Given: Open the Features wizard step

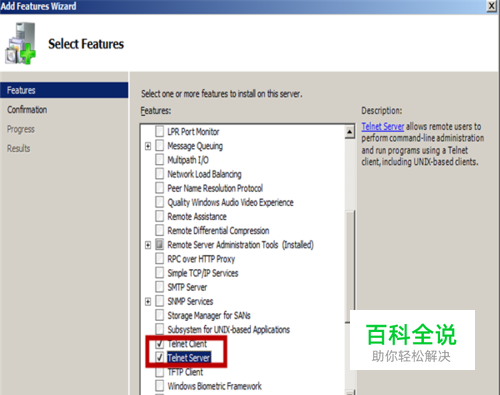Looking at the screenshot, I should coord(64,90).
